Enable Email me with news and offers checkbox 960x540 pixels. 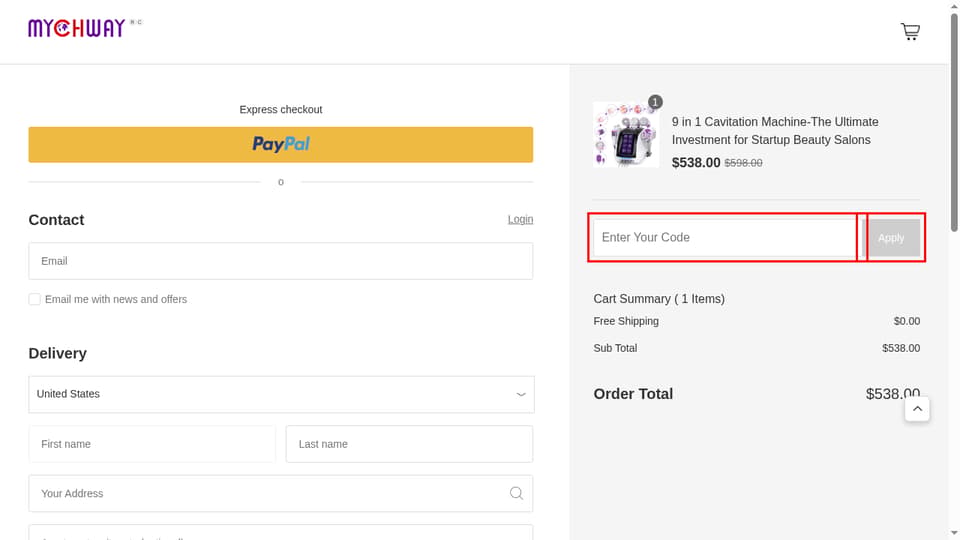(x=34, y=299)
